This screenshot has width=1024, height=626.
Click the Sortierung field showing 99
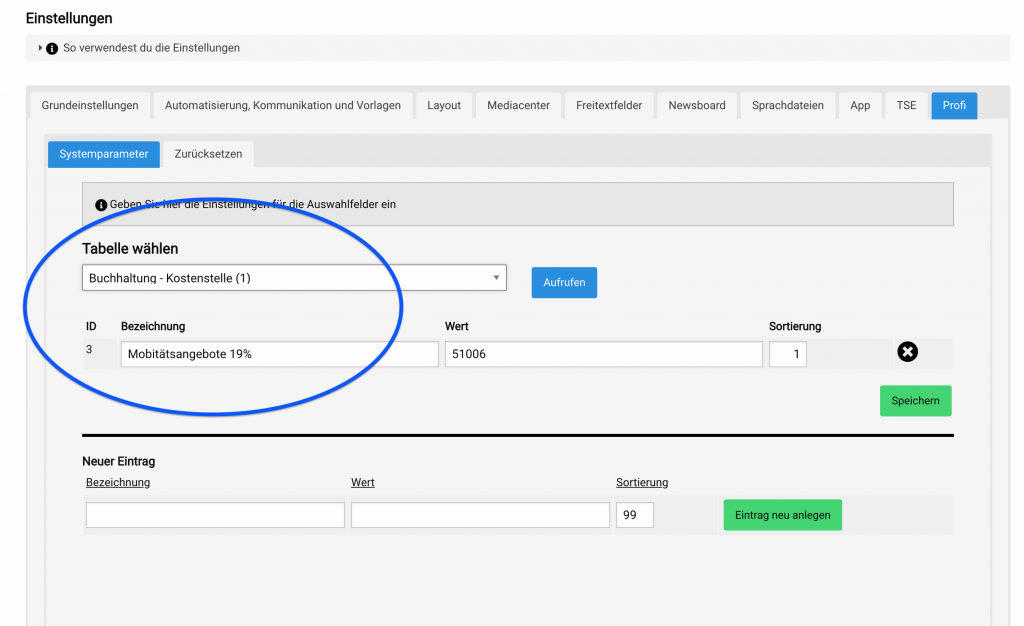tap(635, 515)
